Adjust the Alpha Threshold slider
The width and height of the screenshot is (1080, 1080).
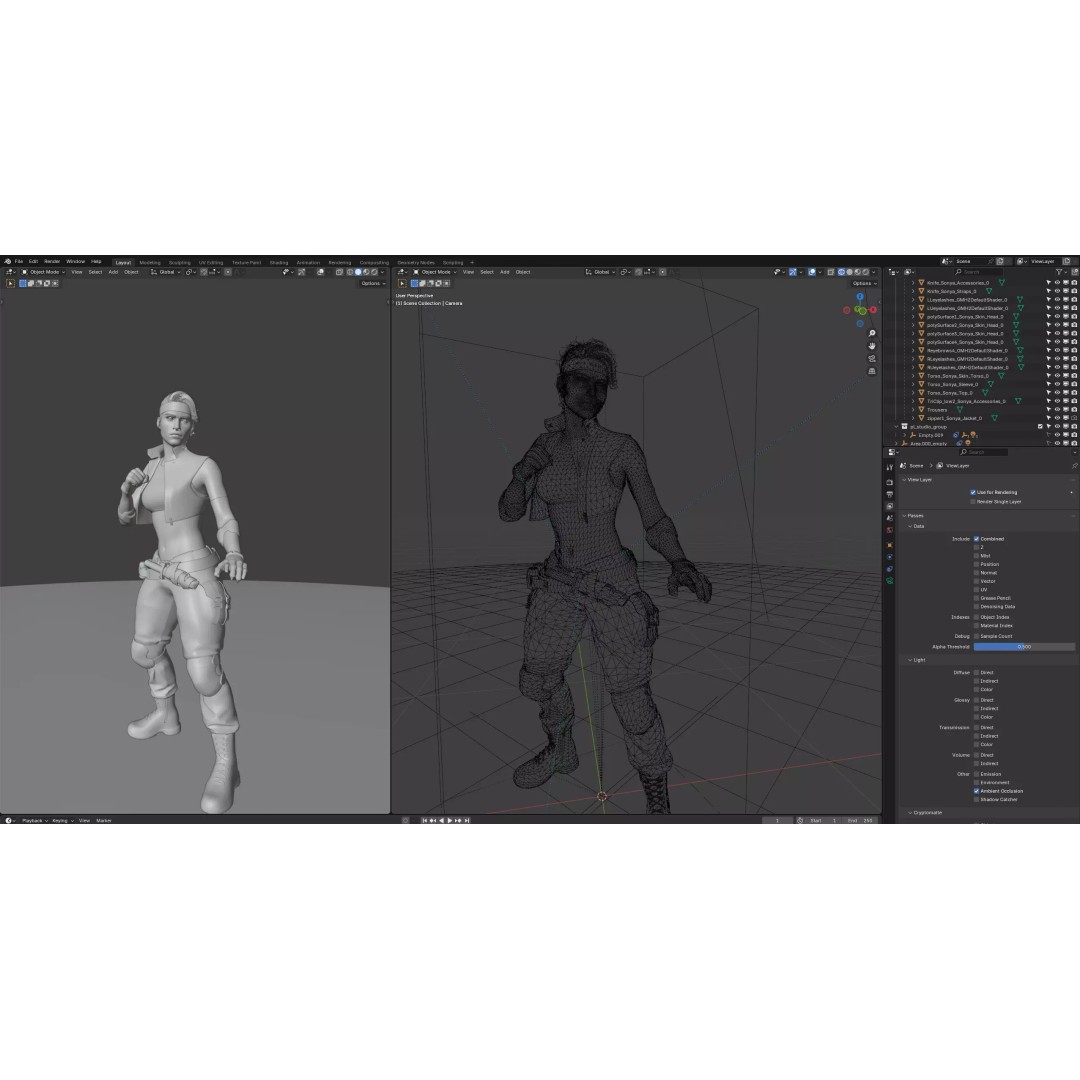pyautogui.click(x=1024, y=647)
